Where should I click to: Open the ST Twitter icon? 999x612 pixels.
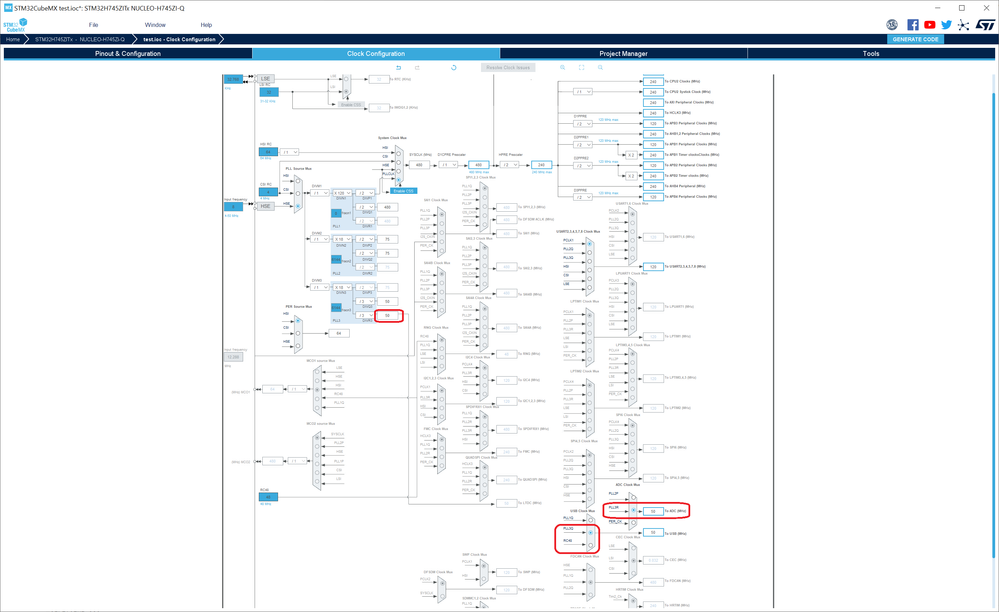946,25
